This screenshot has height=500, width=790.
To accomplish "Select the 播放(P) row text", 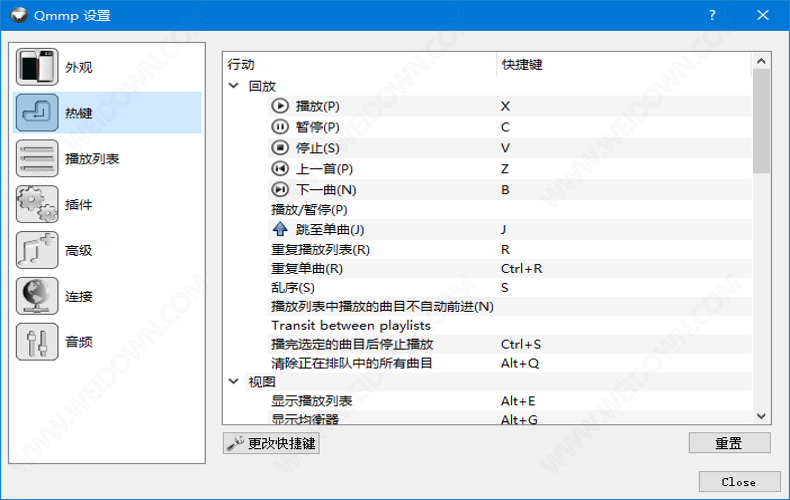I will [317, 106].
